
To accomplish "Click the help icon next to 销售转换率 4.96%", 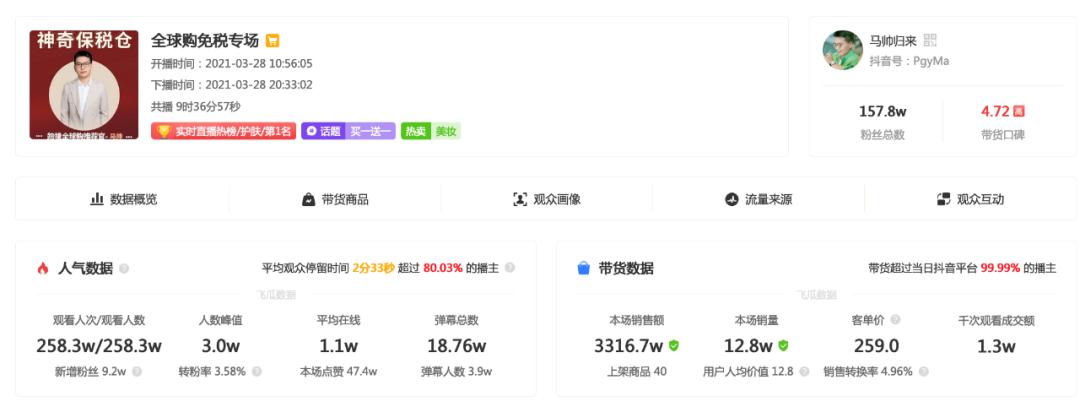I will point(924,372).
